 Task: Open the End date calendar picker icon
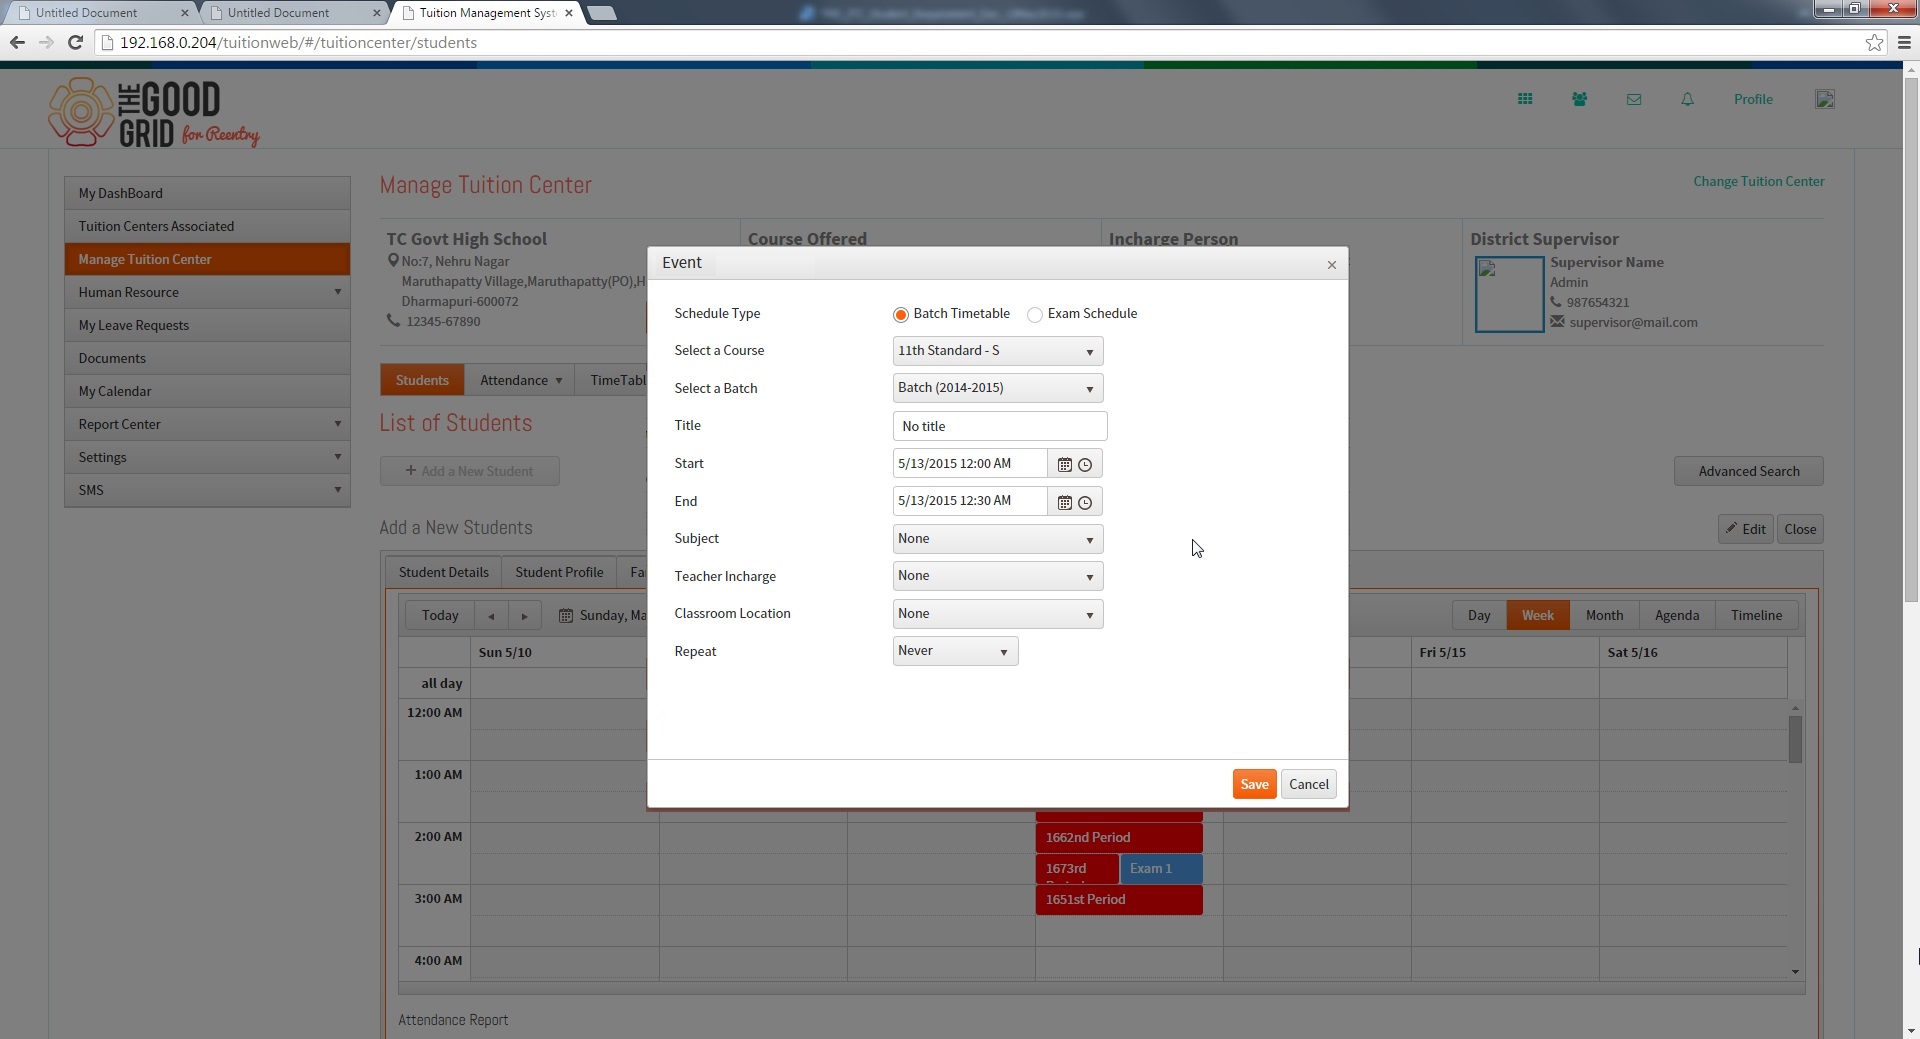[1064, 502]
